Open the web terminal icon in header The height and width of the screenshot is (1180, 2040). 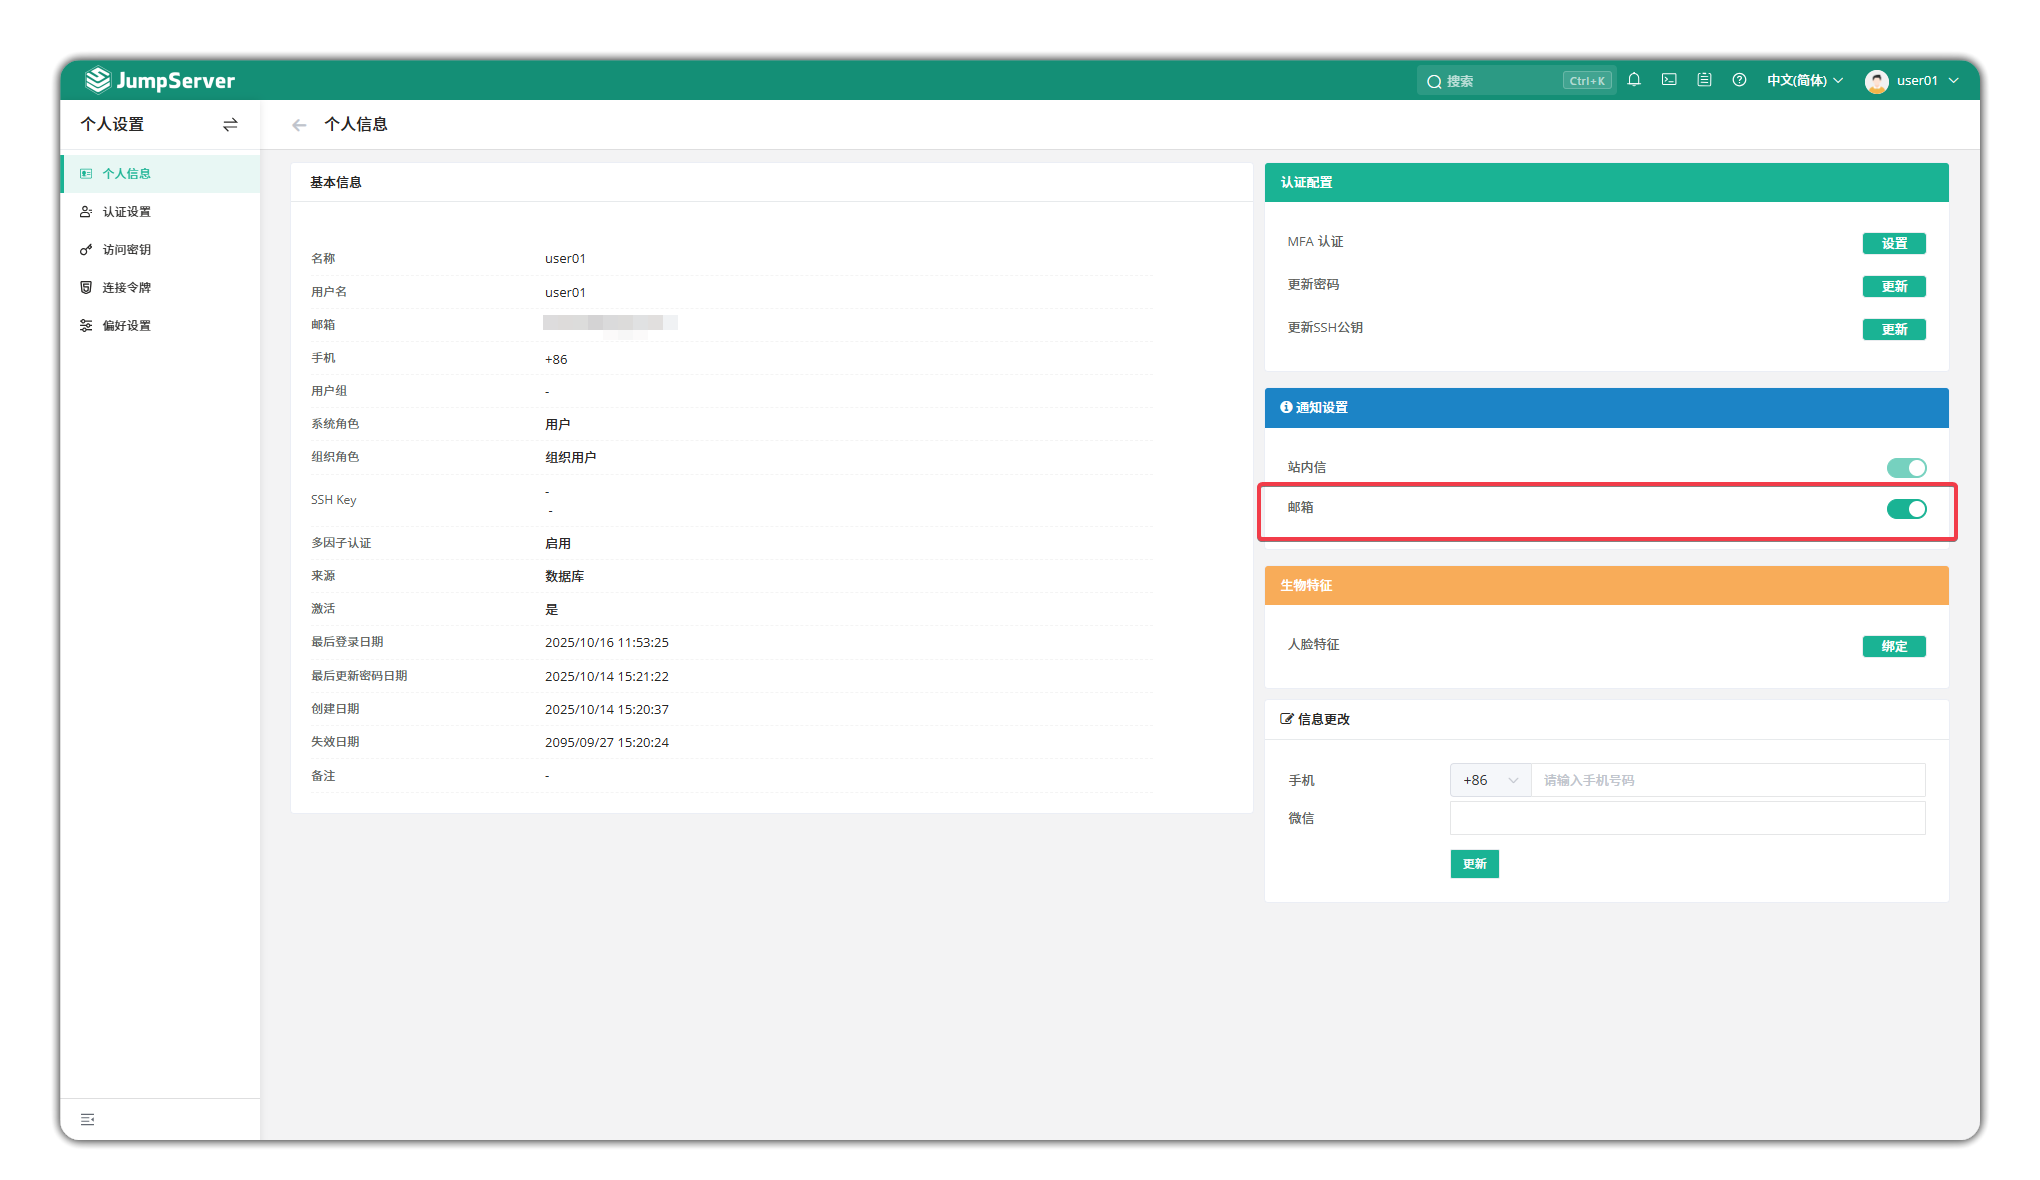coord(1669,80)
